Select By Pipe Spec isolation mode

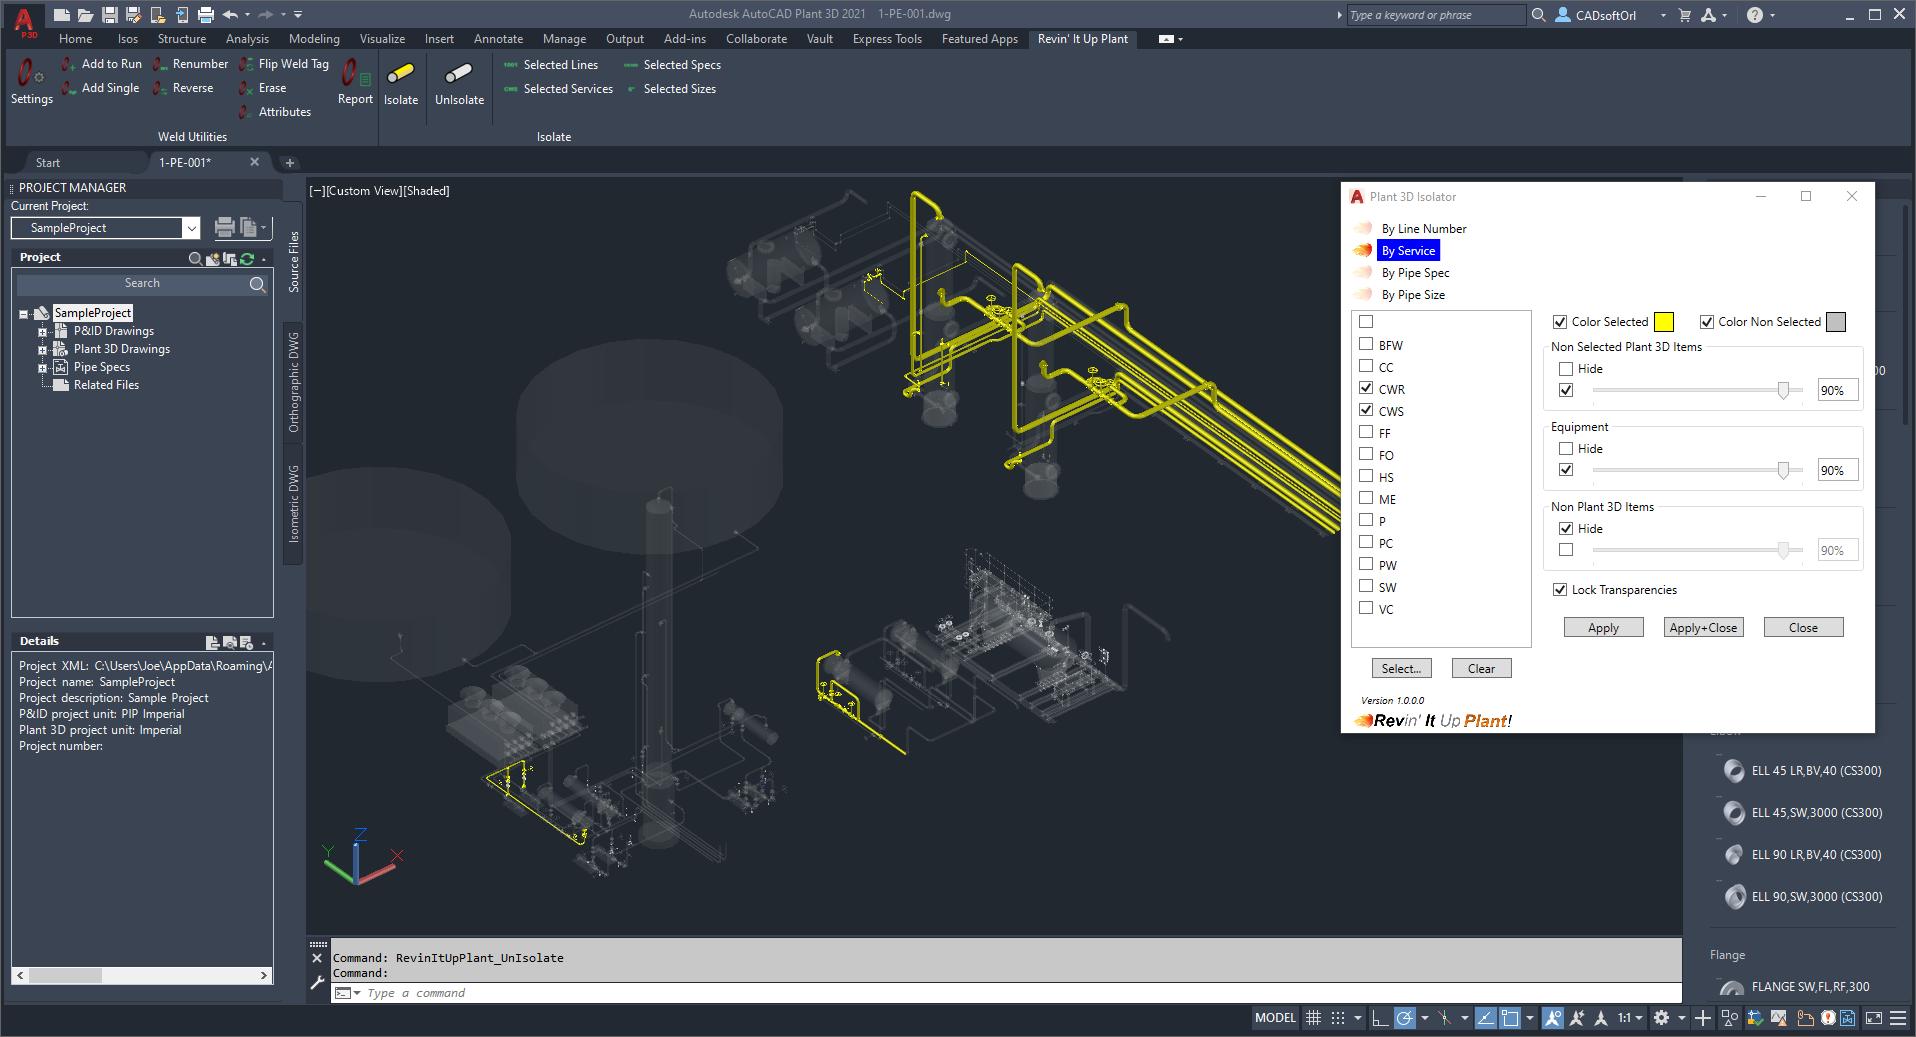tap(1415, 273)
